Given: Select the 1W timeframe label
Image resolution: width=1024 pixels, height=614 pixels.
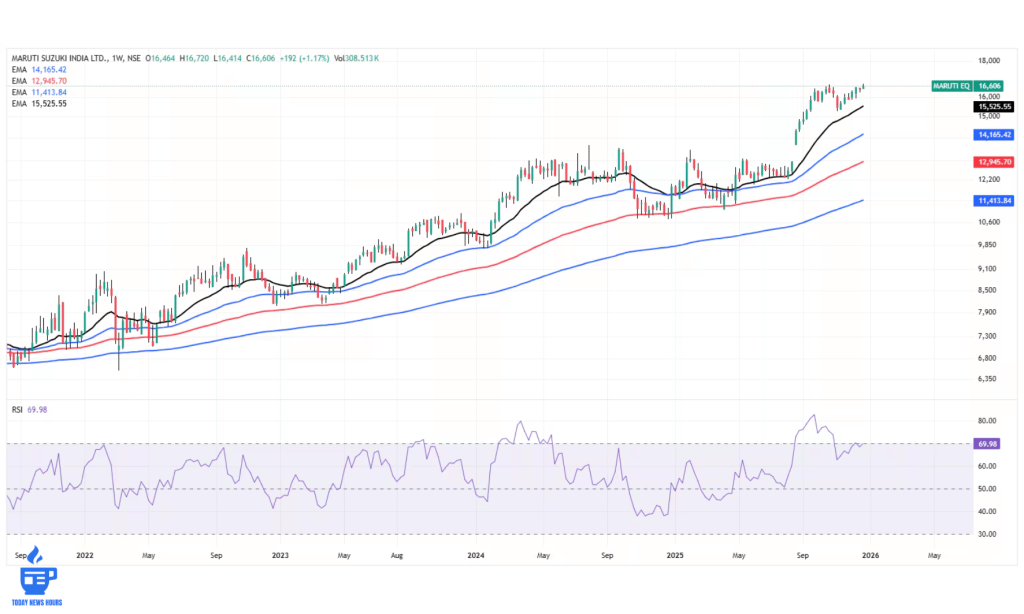Looking at the screenshot, I should pyautogui.click(x=116, y=59).
